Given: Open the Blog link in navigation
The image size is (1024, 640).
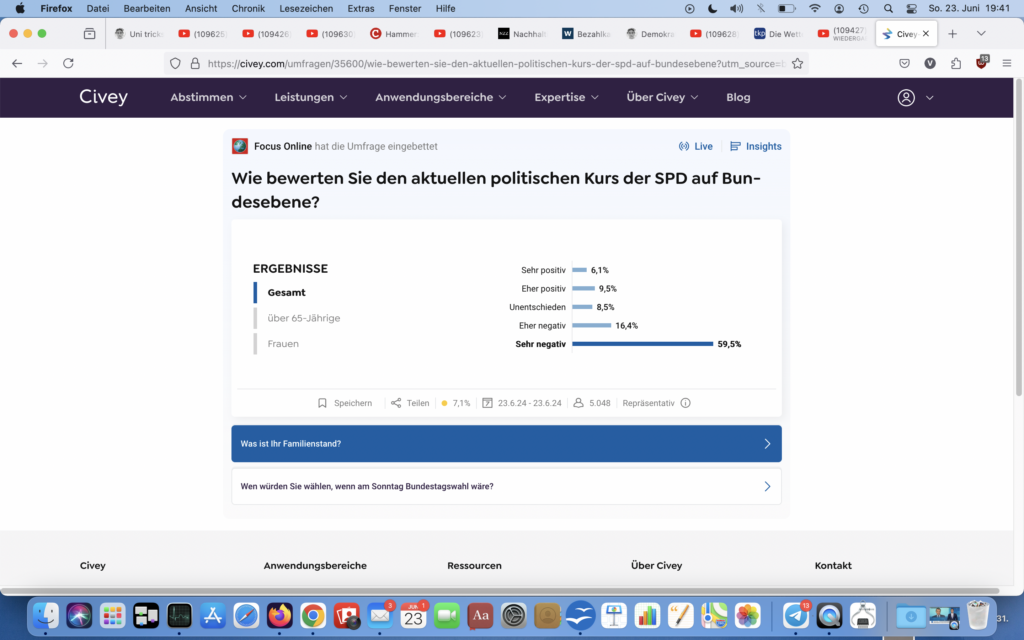Looking at the screenshot, I should coord(738,98).
